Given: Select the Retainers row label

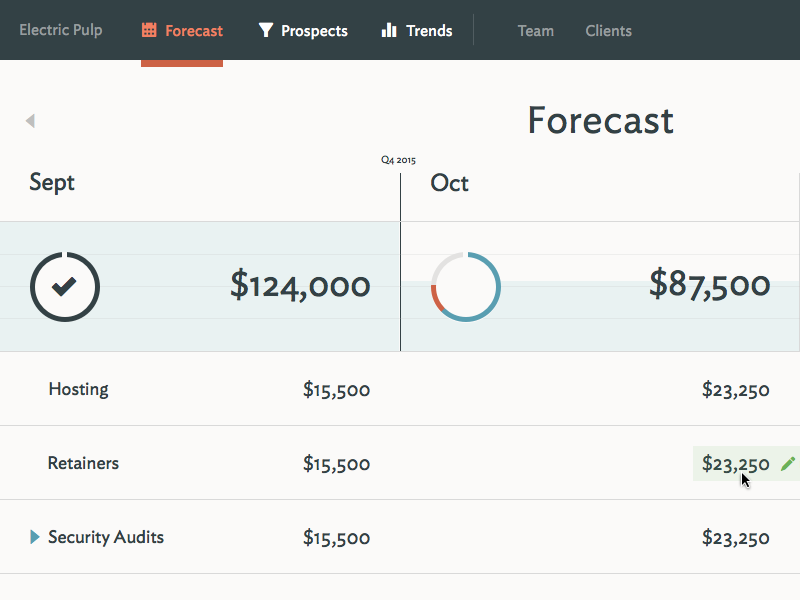Looking at the screenshot, I should point(83,463).
